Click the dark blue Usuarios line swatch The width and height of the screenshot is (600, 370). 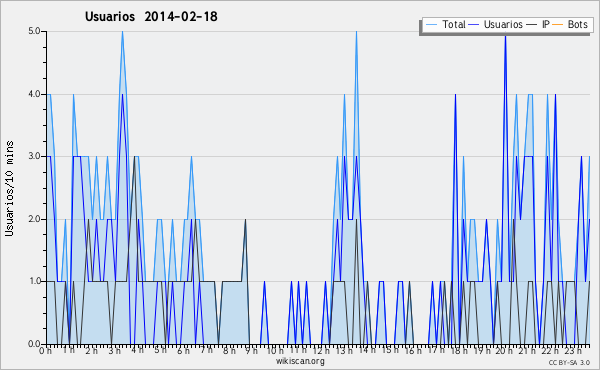point(474,25)
